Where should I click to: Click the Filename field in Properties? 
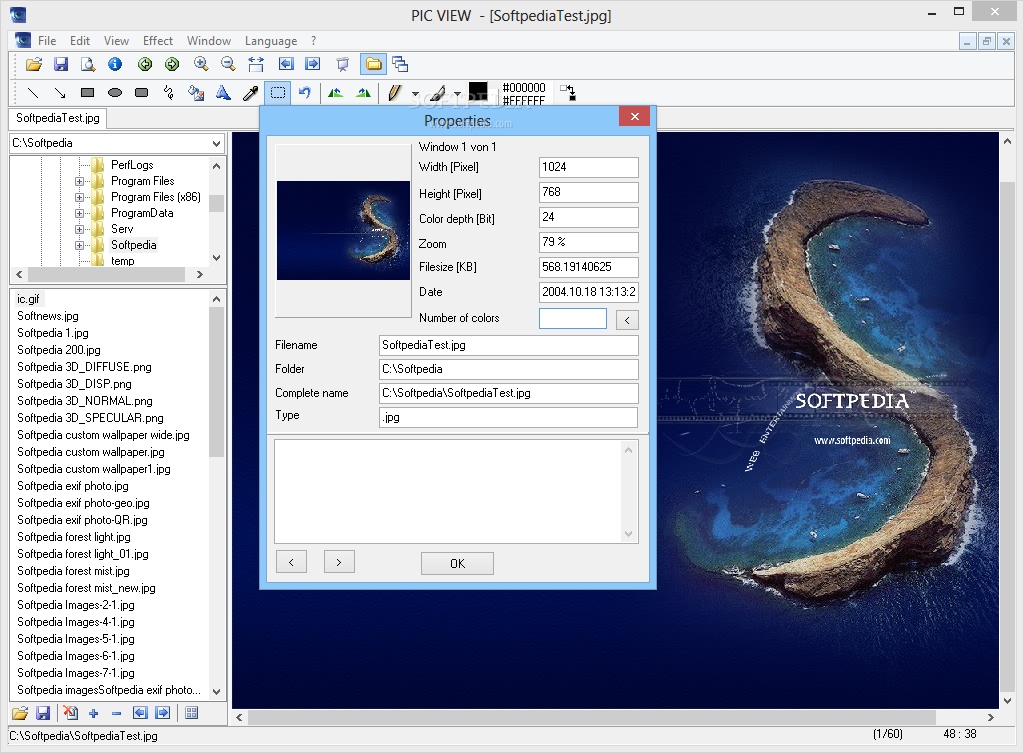[x=508, y=345]
